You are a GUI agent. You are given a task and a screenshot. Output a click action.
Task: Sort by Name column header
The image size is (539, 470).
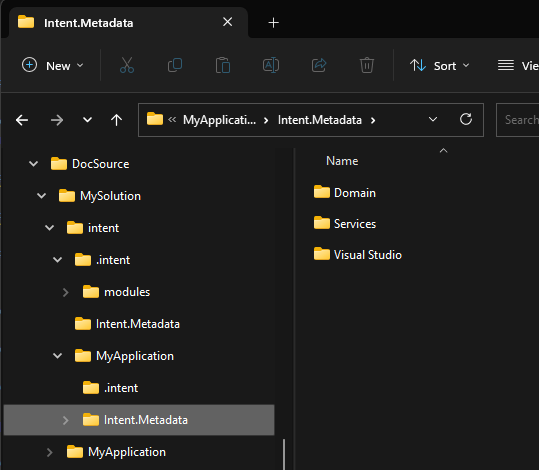click(x=342, y=161)
